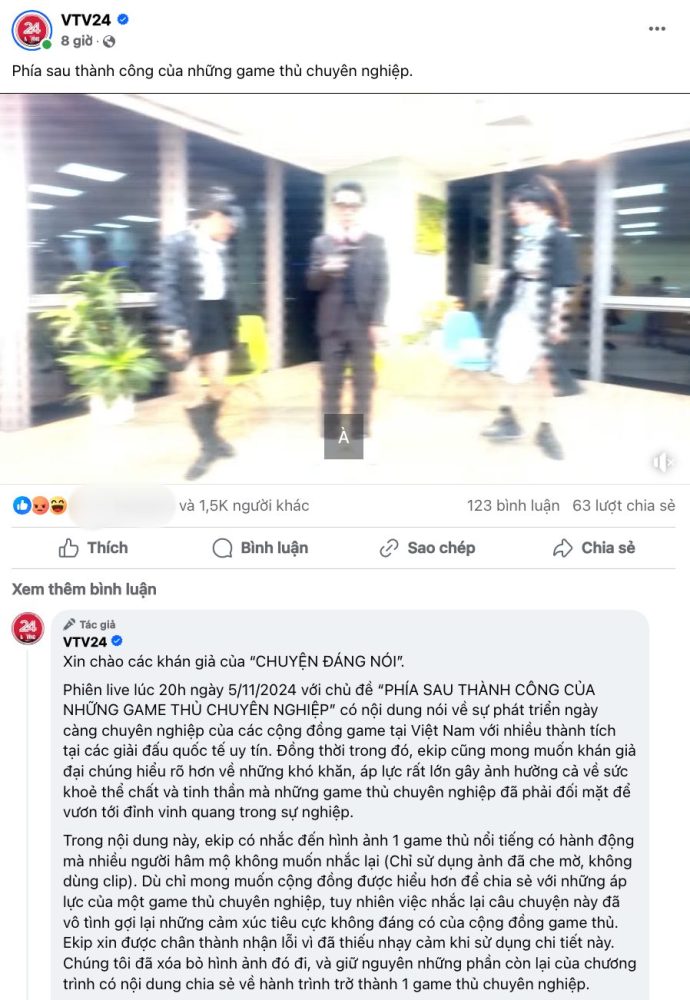This screenshot has height=1000, width=690.
Task: Click the VTV24 avatar beside the comment
Action: pos(28,628)
